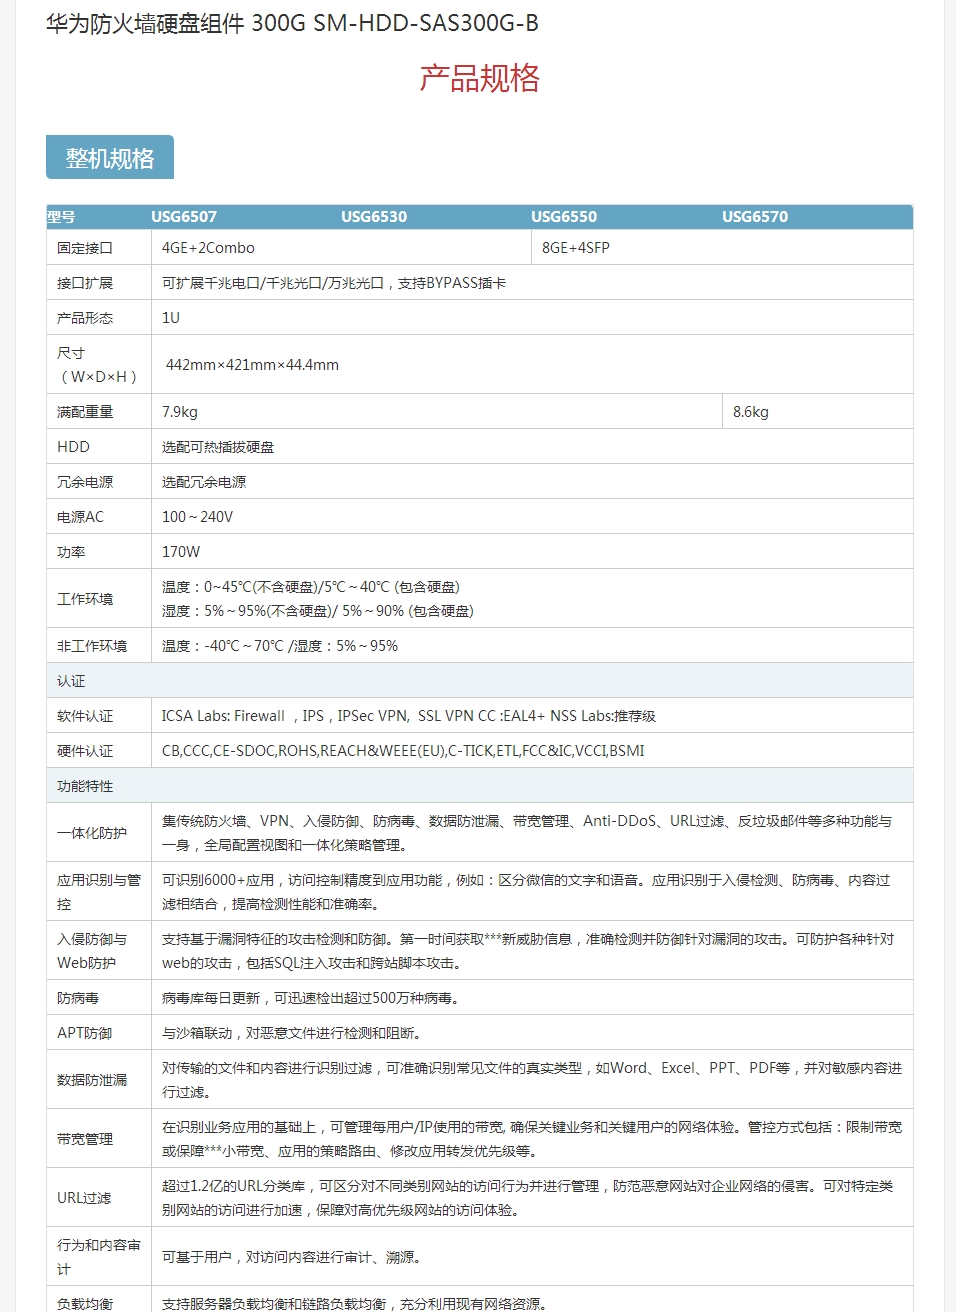The image size is (956, 1312).
Task: Select the USG6507 column header
Action: (184, 217)
